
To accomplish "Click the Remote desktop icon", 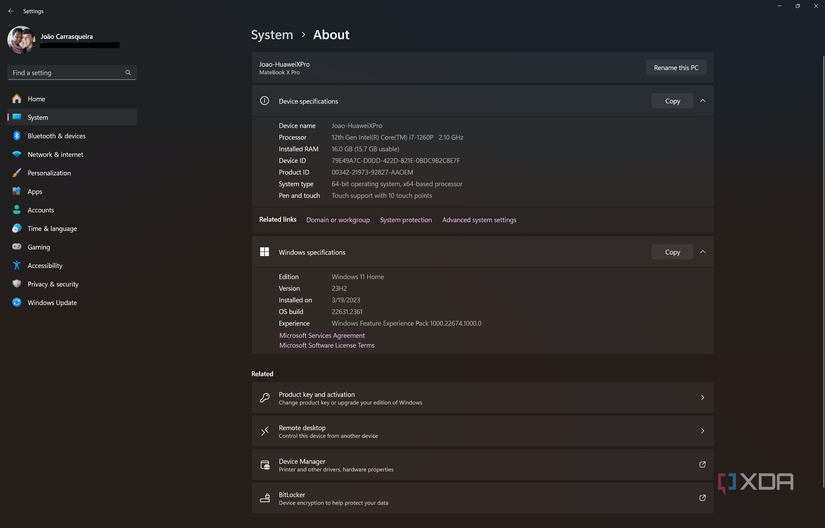I will tap(265, 431).
